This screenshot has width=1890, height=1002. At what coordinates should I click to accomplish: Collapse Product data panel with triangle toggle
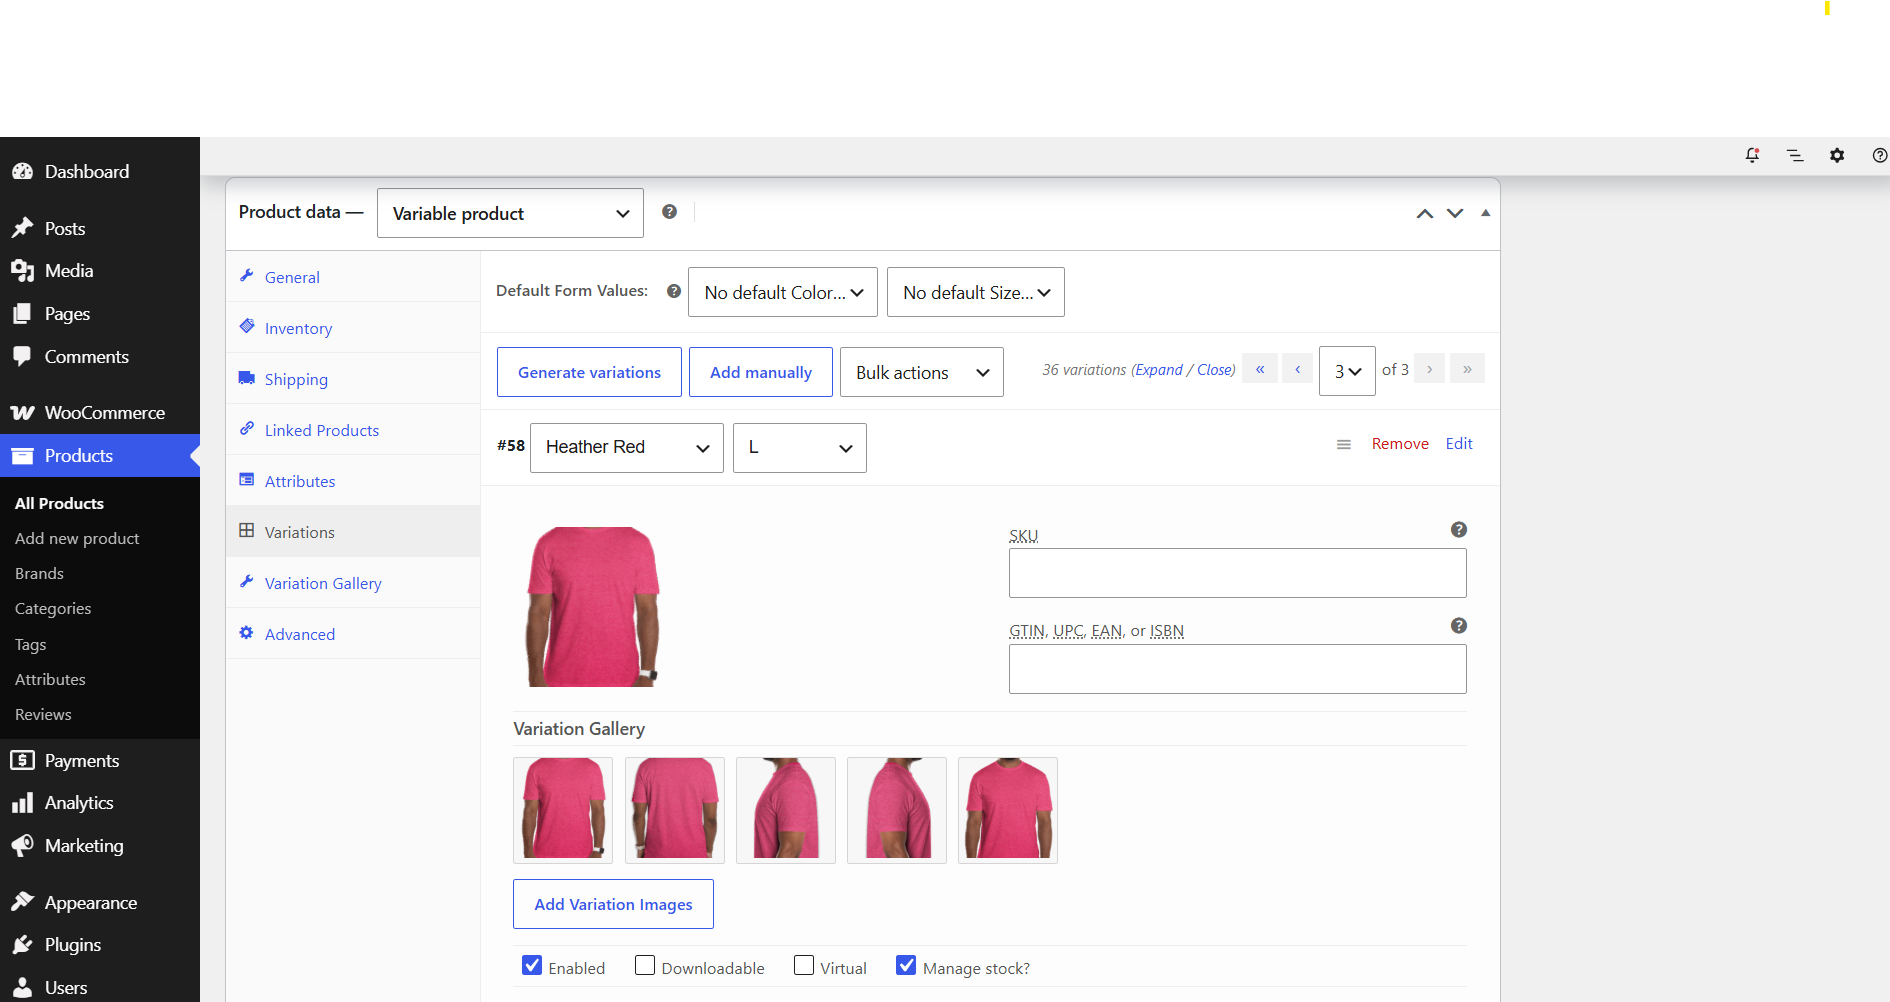click(x=1486, y=213)
